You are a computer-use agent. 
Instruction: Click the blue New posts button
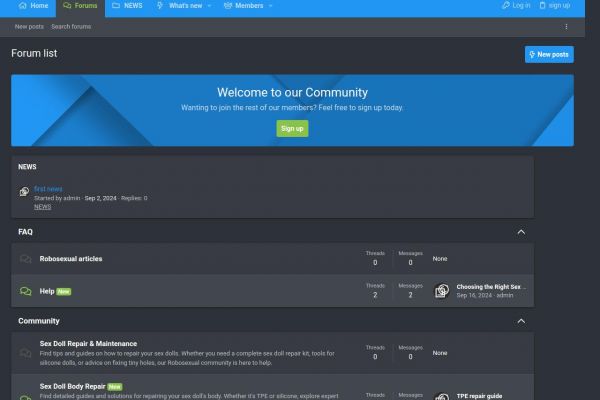(549, 54)
